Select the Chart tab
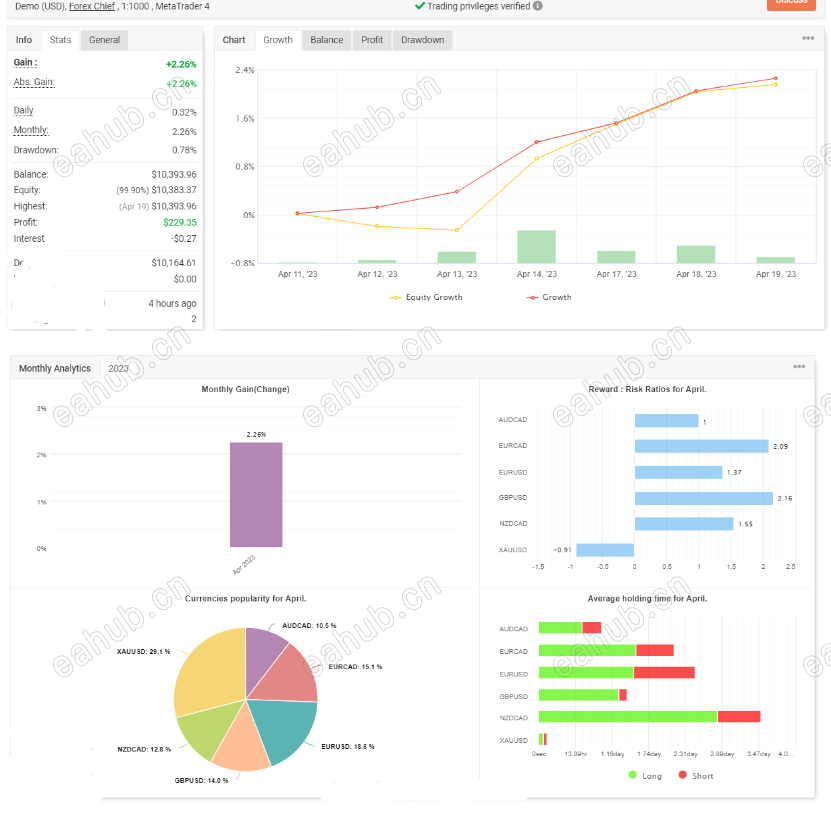Image resolution: width=831 pixels, height=814 pixels. (234, 40)
